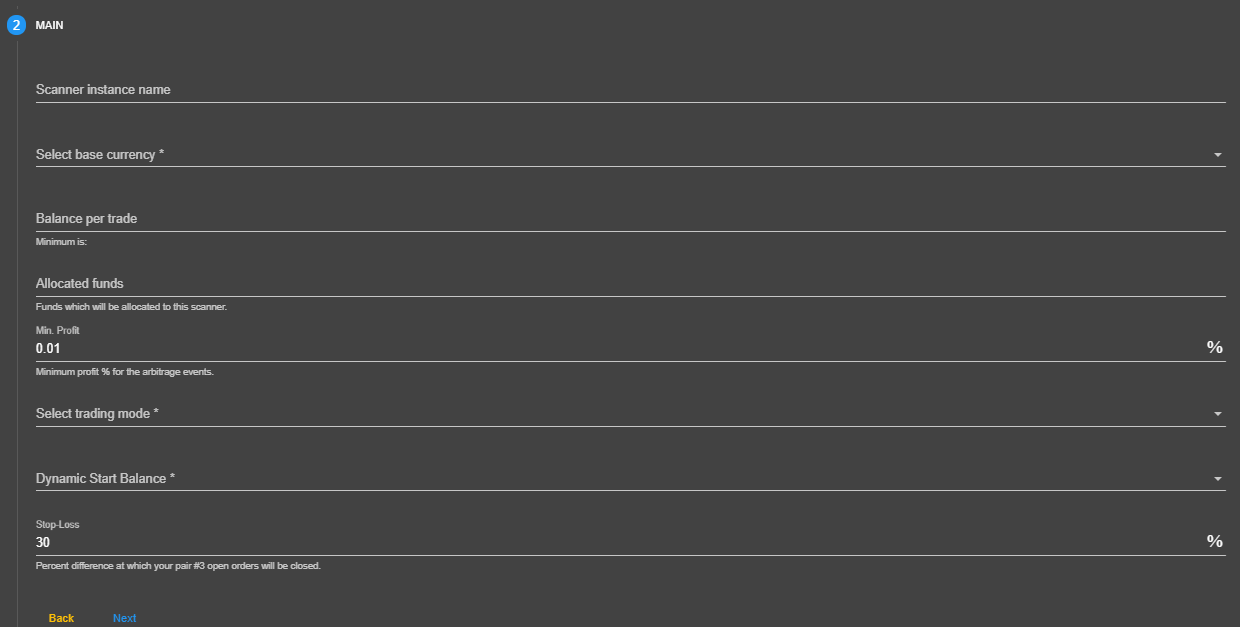
Task: Open the Dynamic Start Balance dropdown field
Action: pos(630,478)
